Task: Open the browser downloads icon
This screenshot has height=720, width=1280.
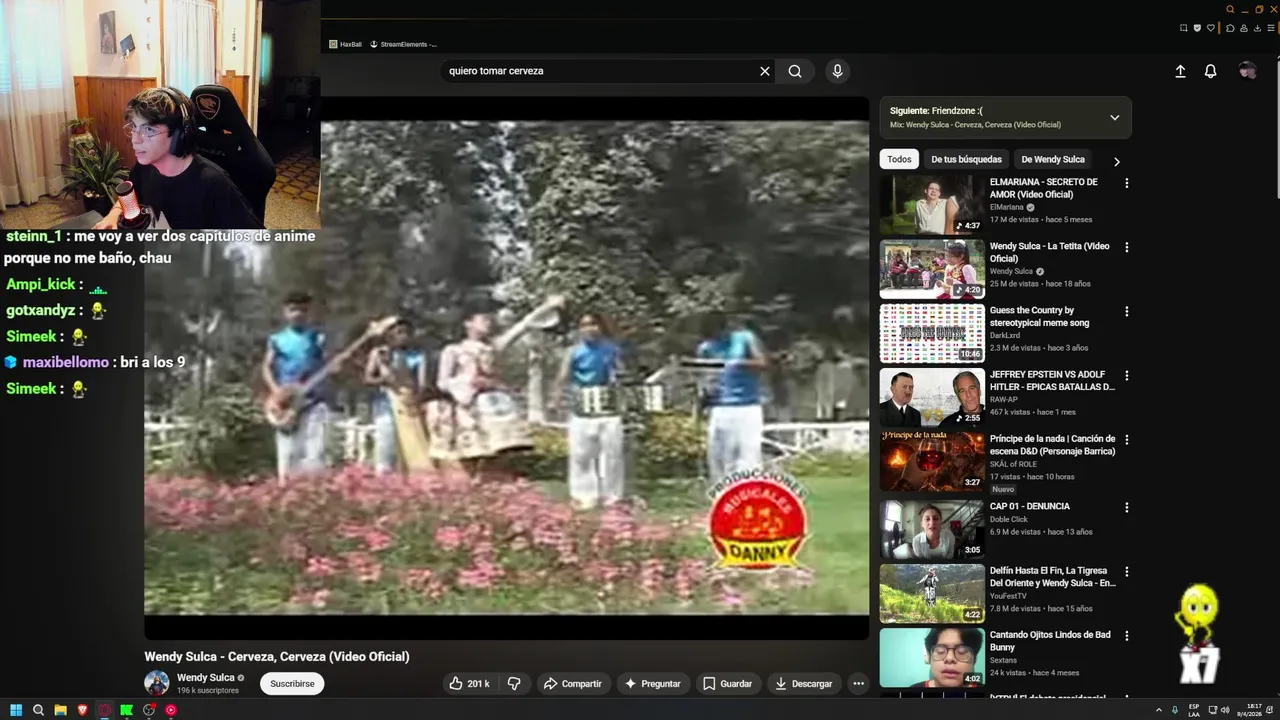Action: tap(1257, 28)
